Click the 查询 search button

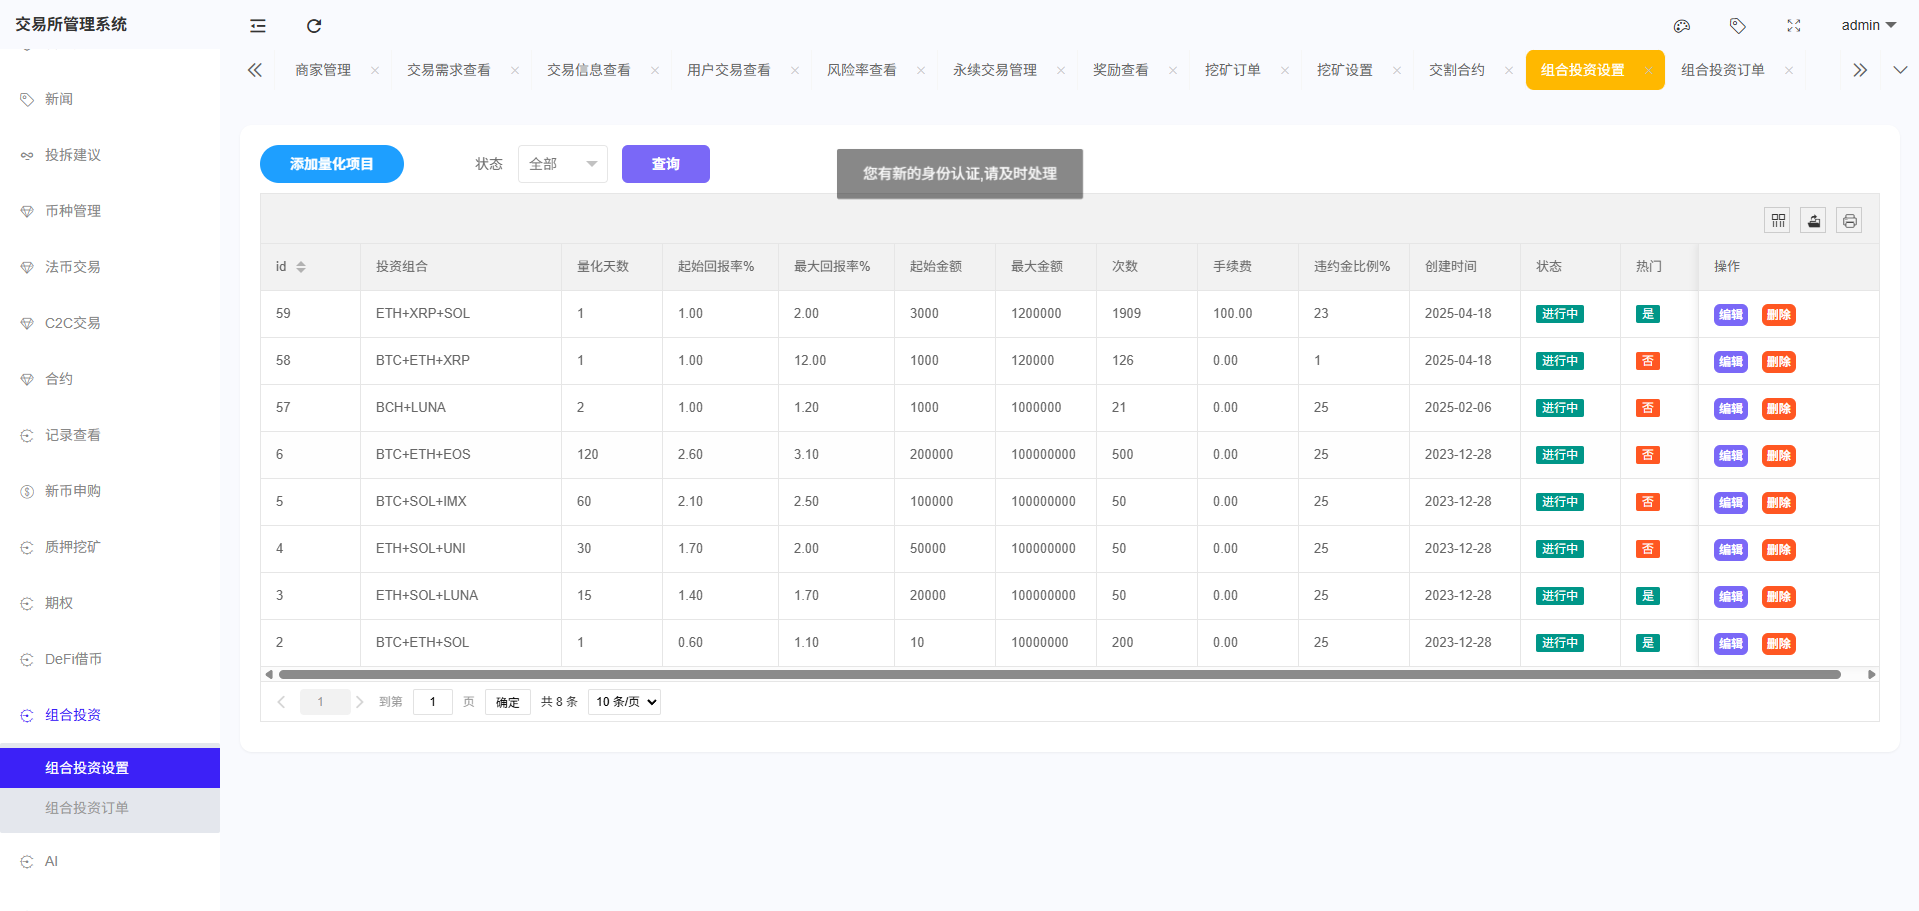pyautogui.click(x=665, y=163)
